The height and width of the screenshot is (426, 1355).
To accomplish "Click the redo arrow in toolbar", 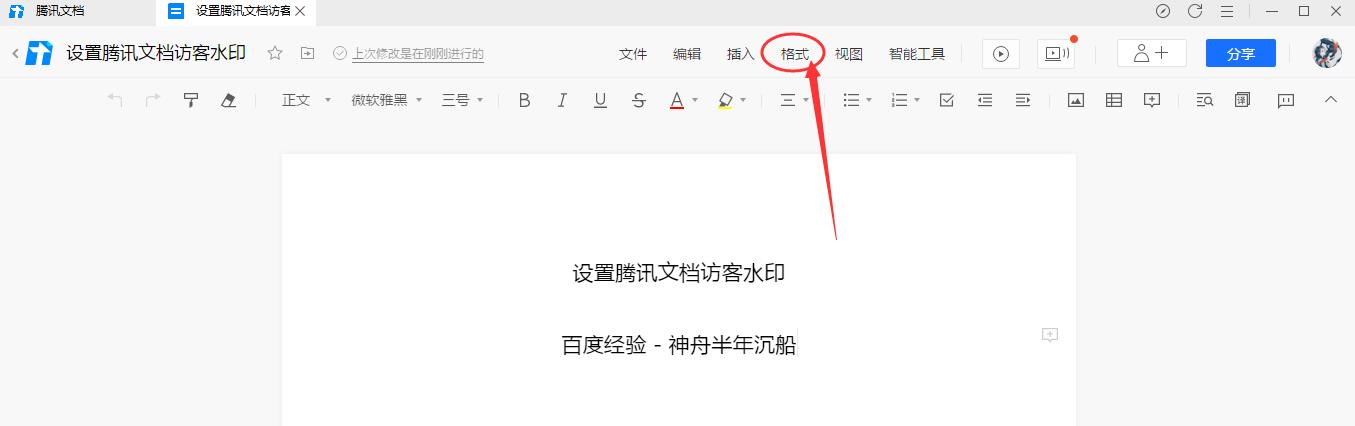I will click(153, 100).
